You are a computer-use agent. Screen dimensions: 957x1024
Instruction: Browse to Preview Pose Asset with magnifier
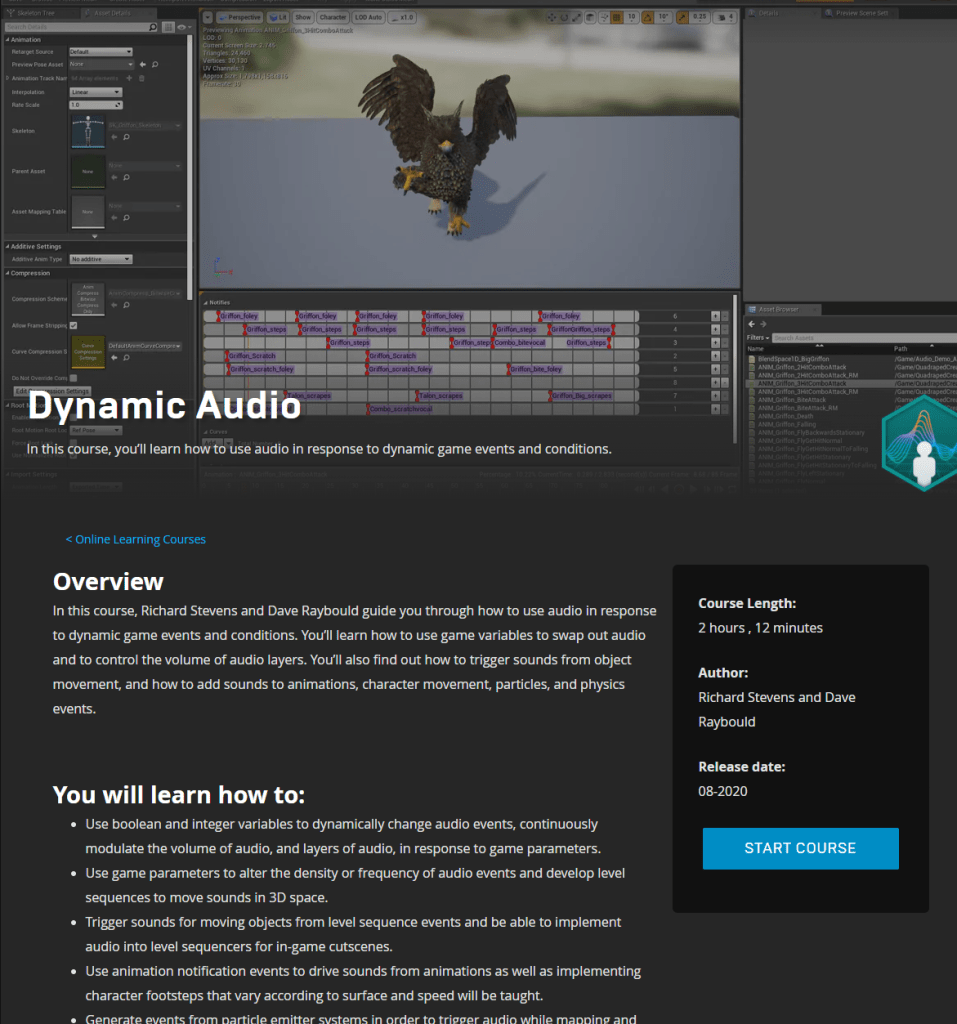pyautogui.click(x=155, y=64)
